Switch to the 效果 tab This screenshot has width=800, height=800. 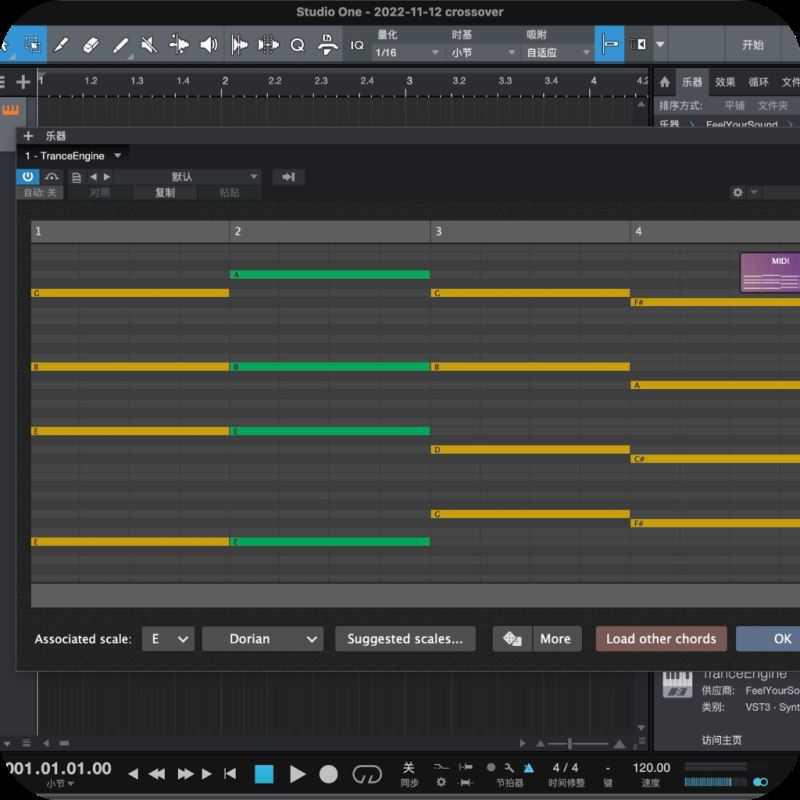click(724, 83)
